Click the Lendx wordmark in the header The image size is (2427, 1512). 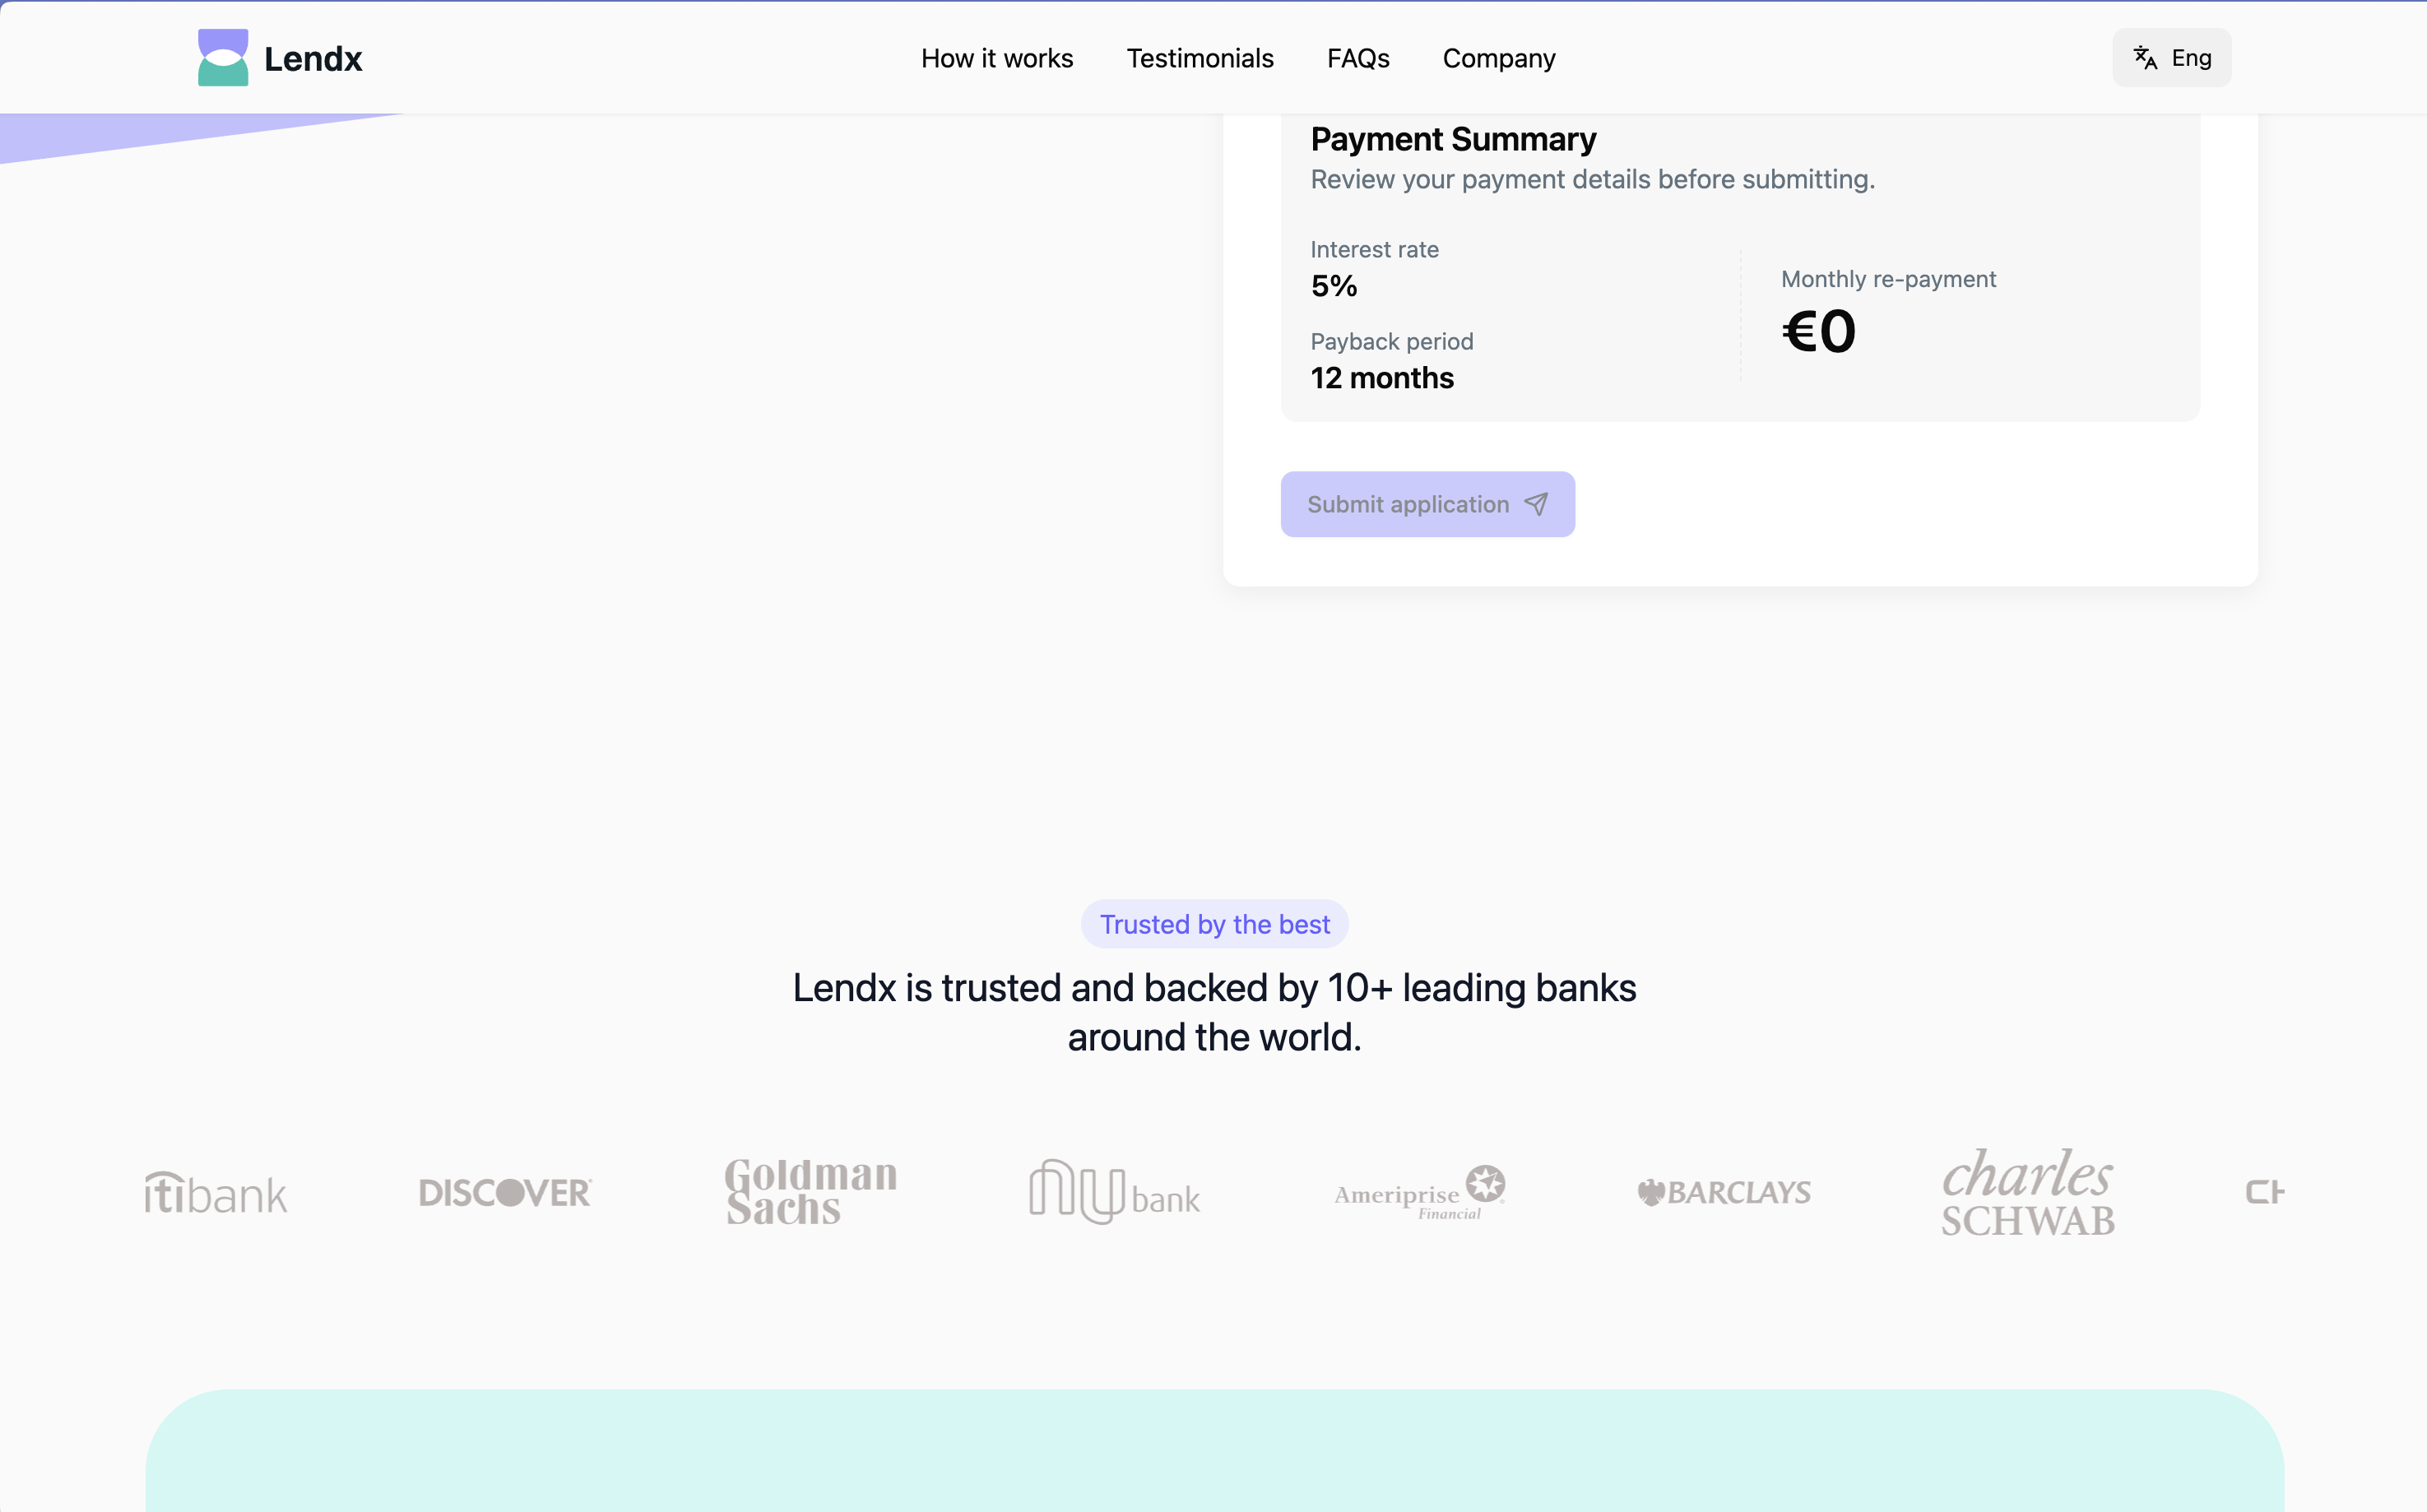(313, 58)
